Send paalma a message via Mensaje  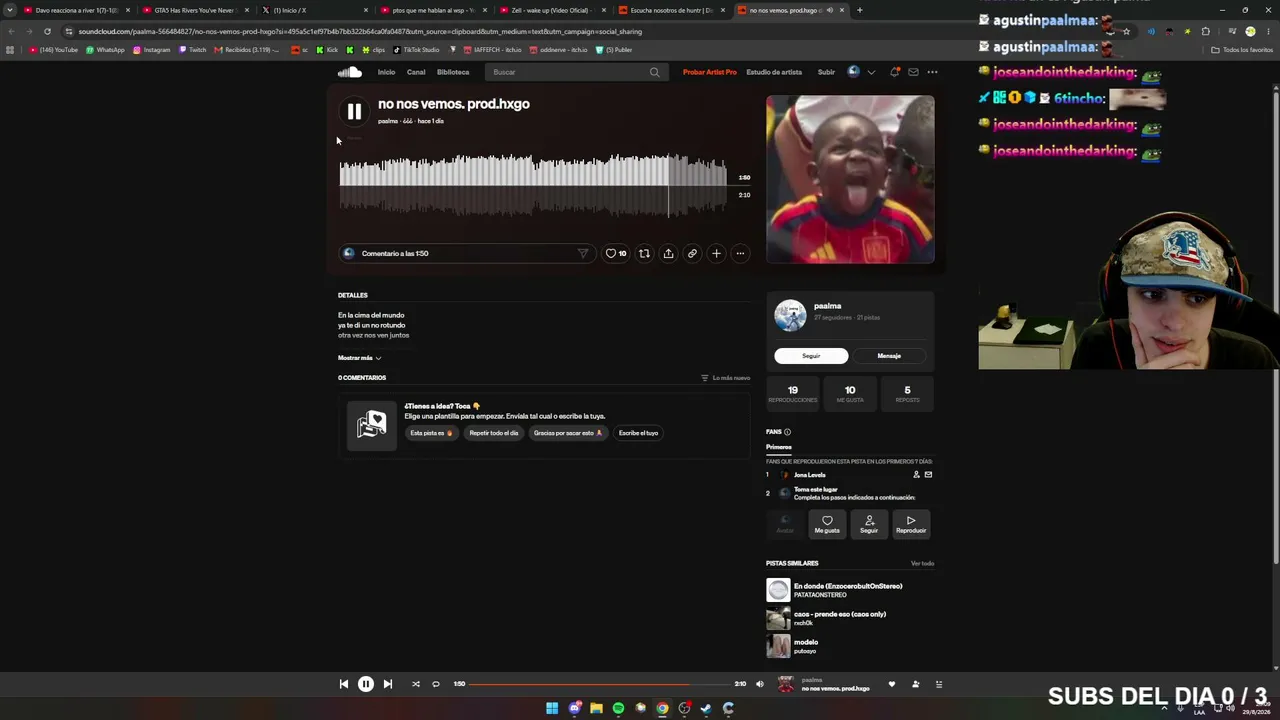pos(889,356)
